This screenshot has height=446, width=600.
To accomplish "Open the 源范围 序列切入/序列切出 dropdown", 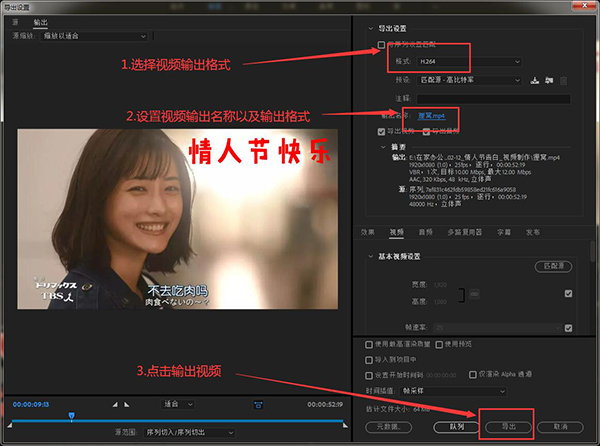I will 189,432.
